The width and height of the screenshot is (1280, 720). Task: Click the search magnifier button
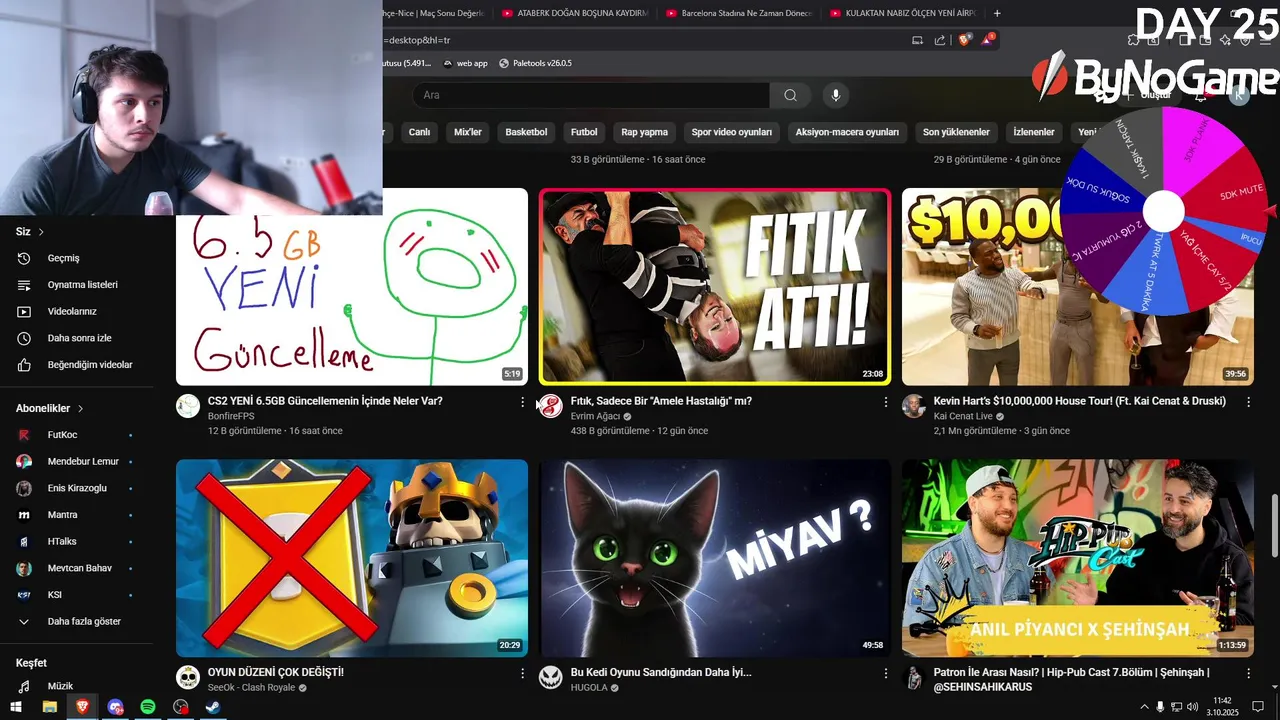(x=790, y=95)
